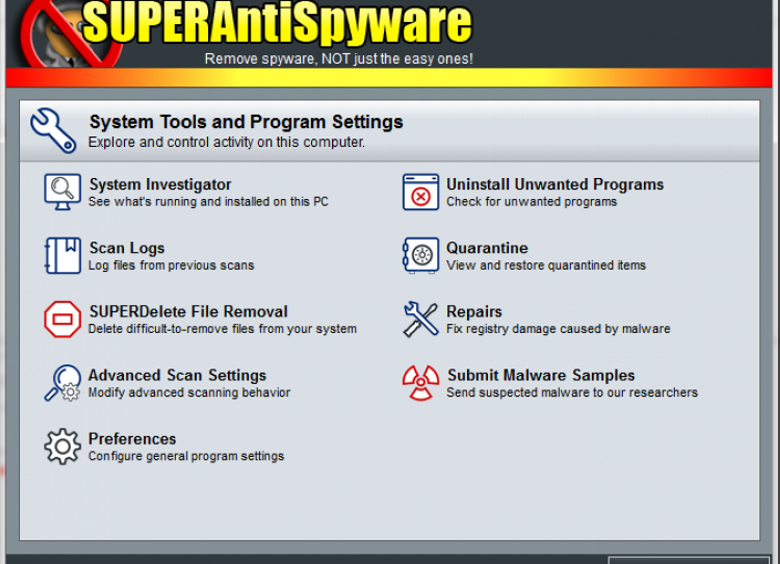Launch SUPERDelete File Removal

pyautogui.click(x=189, y=312)
